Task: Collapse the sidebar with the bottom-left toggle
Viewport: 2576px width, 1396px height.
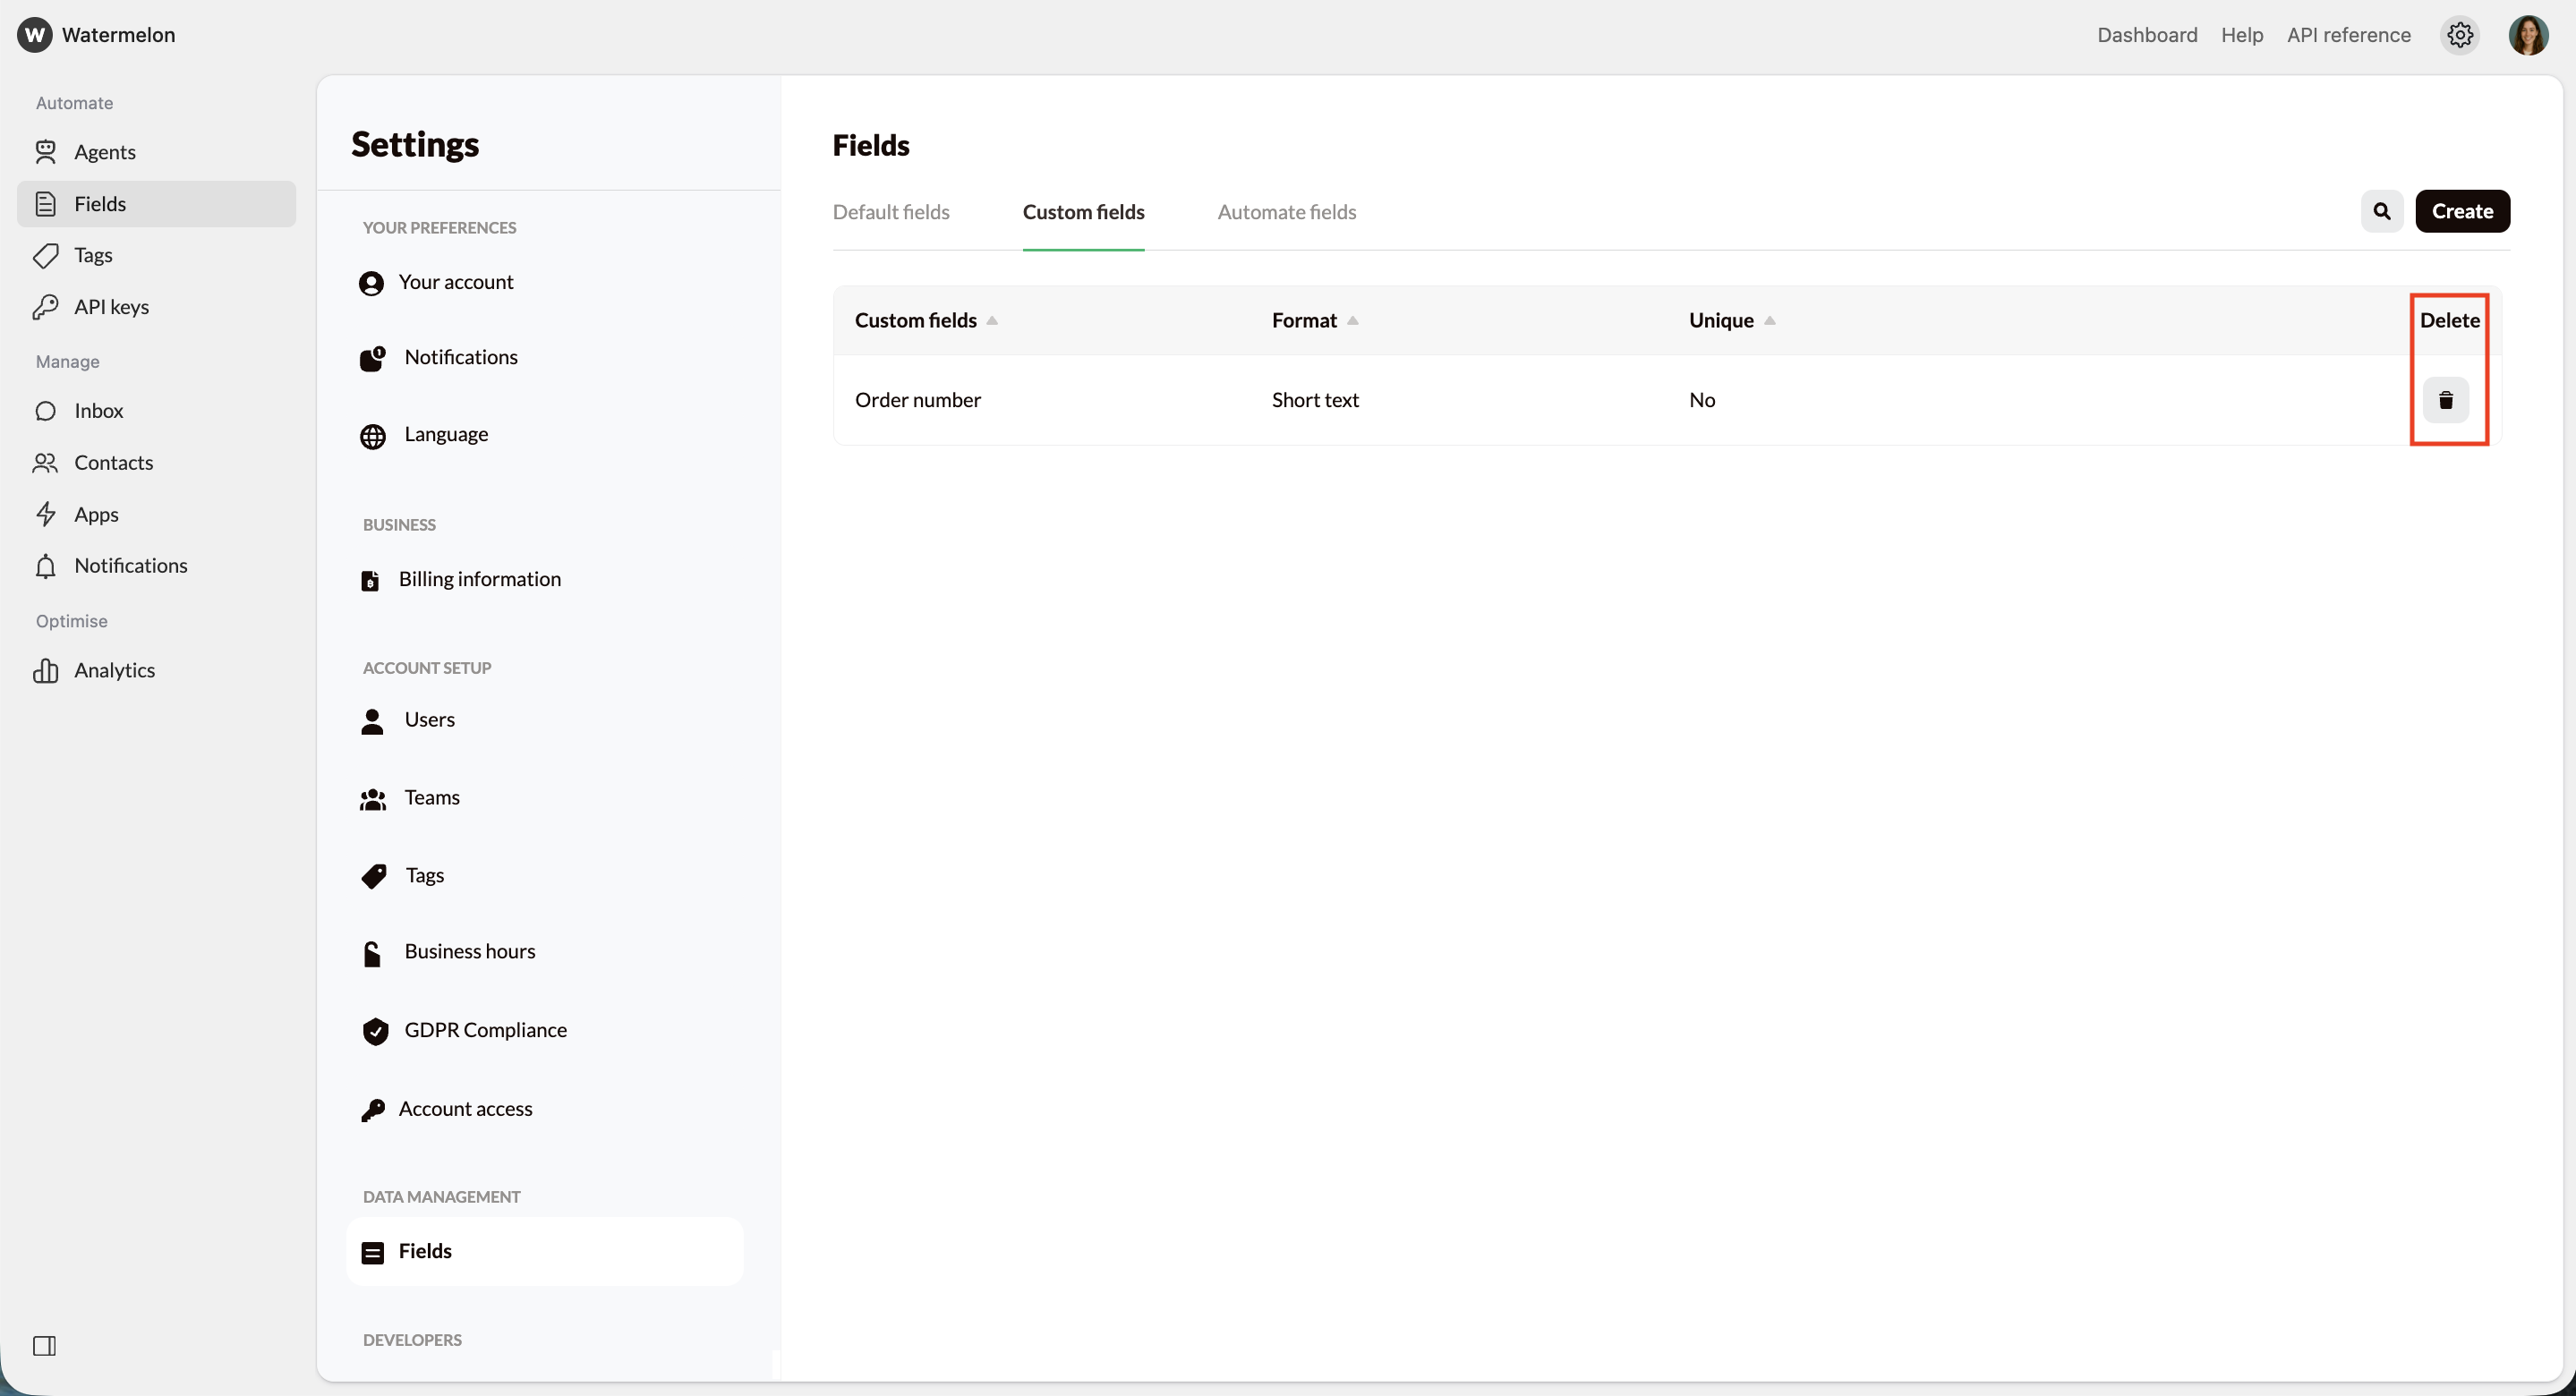Action: click(45, 1346)
